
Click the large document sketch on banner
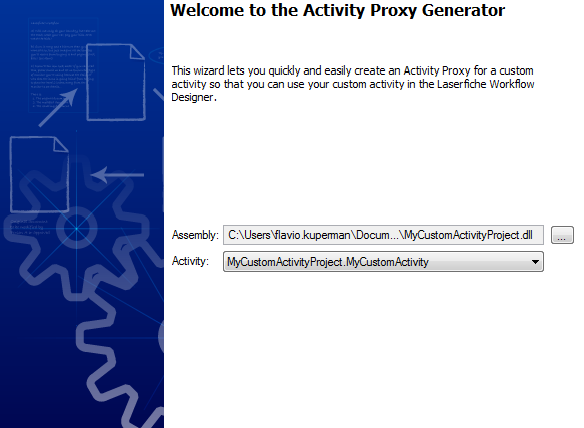tap(115, 82)
